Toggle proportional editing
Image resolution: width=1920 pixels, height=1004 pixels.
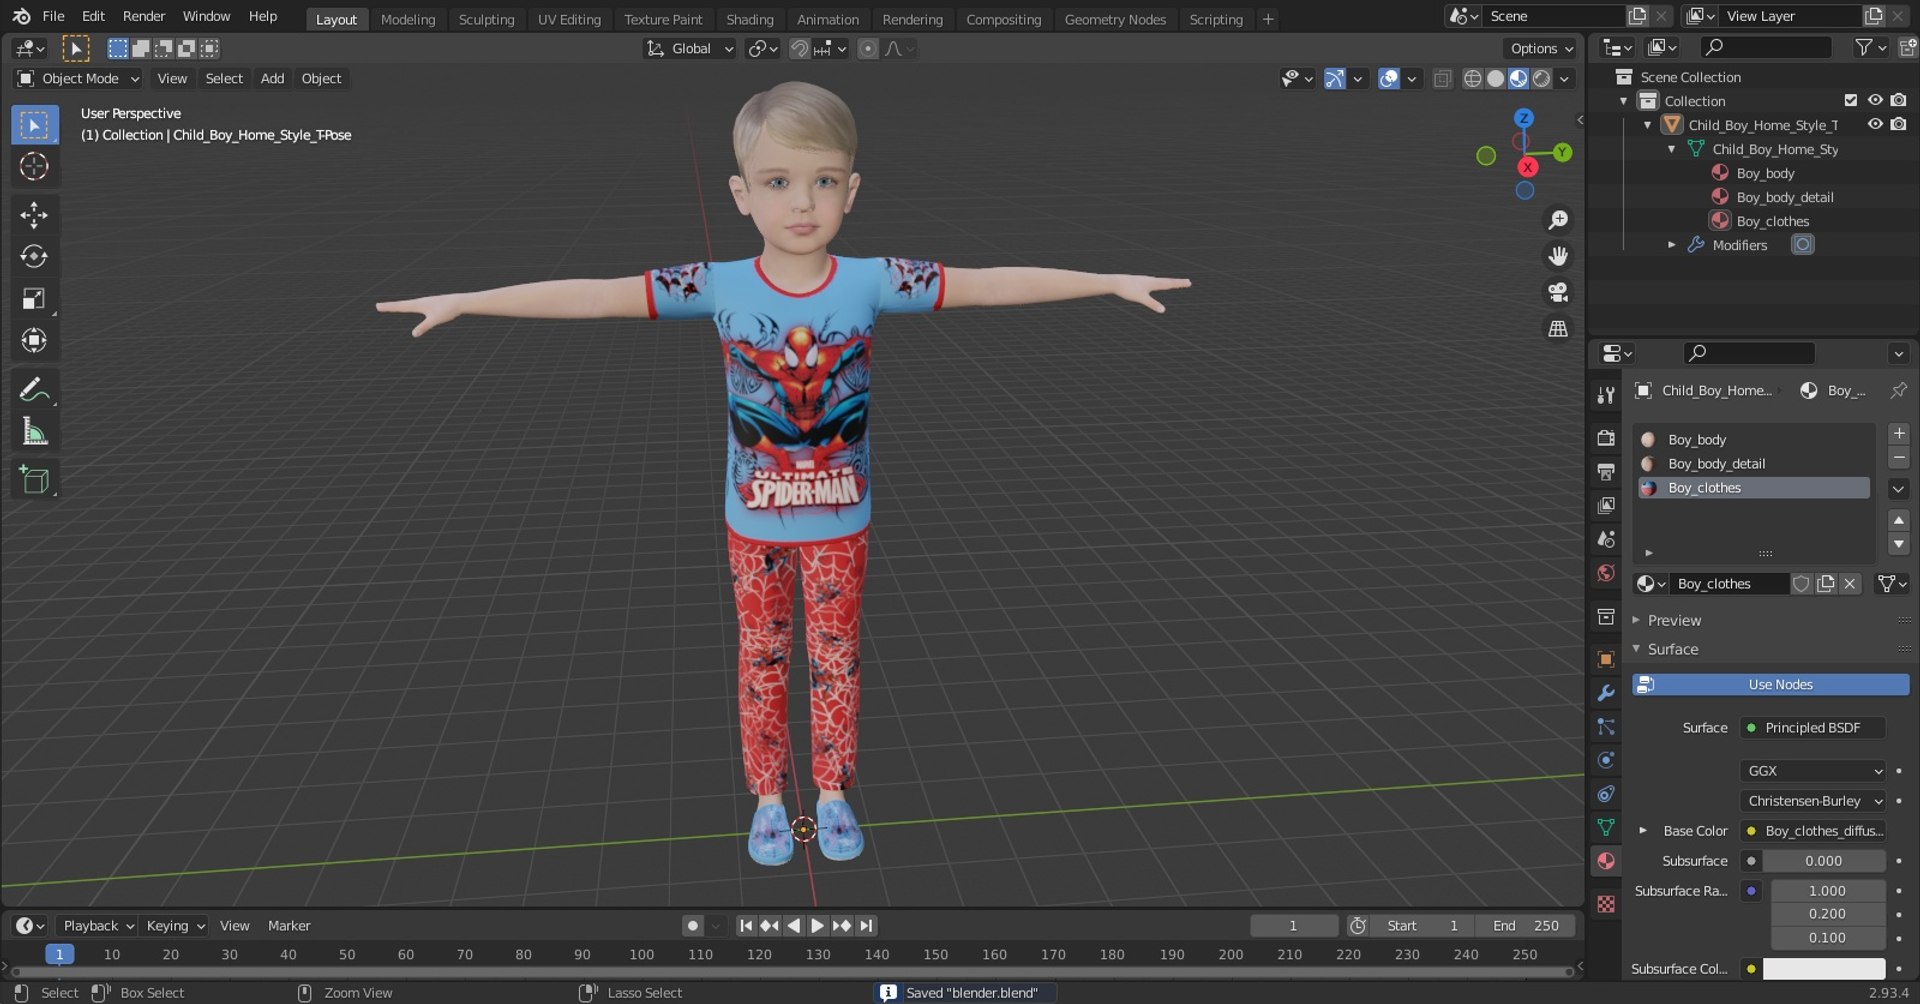tap(868, 49)
